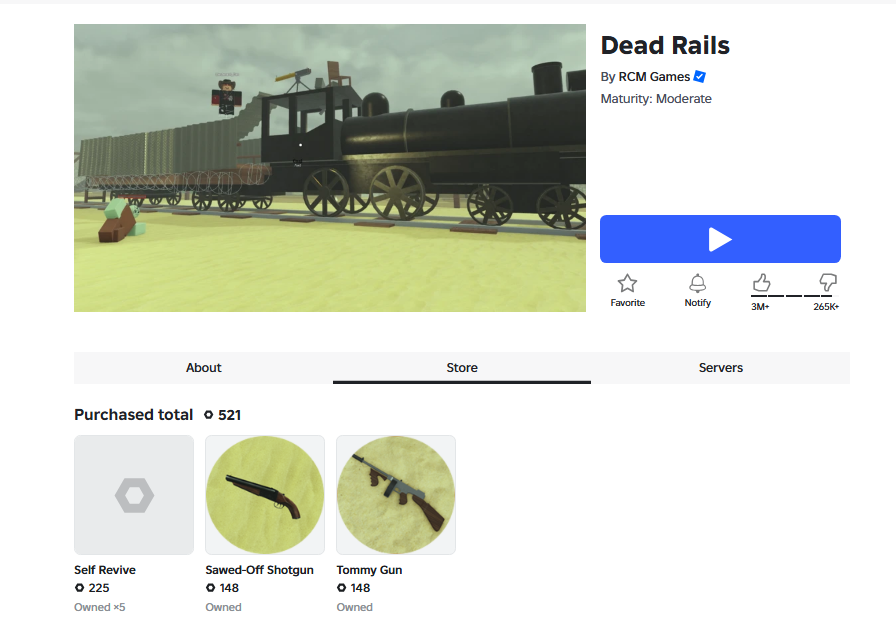This screenshot has height=632, width=896.
Task: Click the Sawed-Off Shotgun item name
Action: pos(259,570)
